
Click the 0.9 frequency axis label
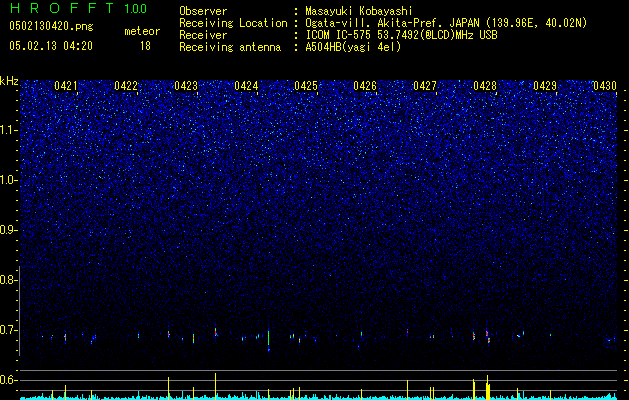pos(9,230)
